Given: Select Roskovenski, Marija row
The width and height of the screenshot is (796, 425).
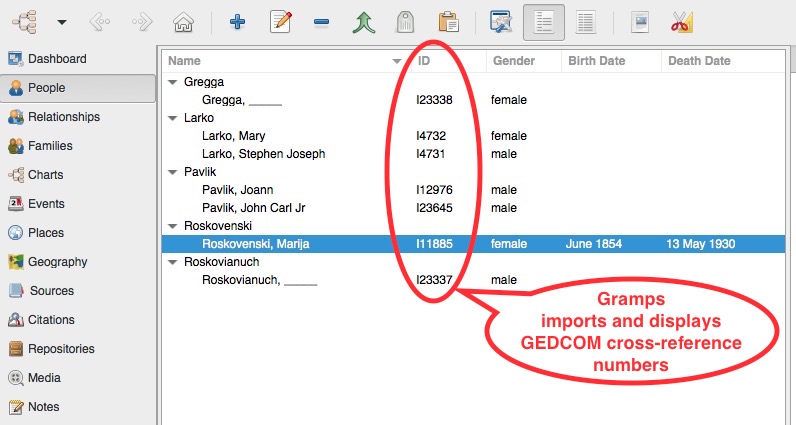Looking at the screenshot, I should (x=473, y=244).
